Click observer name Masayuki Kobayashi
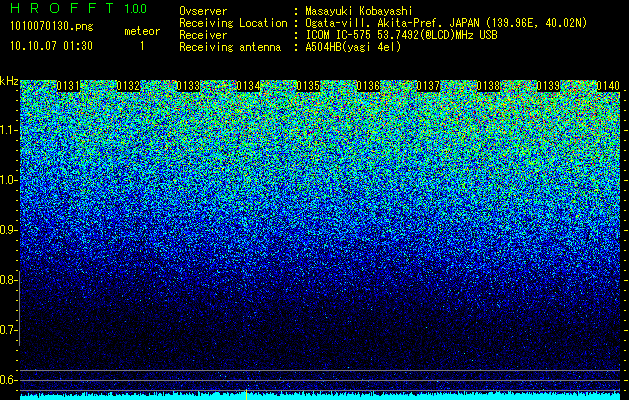Image resolution: width=629 pixels, height=400 pixels. coord(359,11)
